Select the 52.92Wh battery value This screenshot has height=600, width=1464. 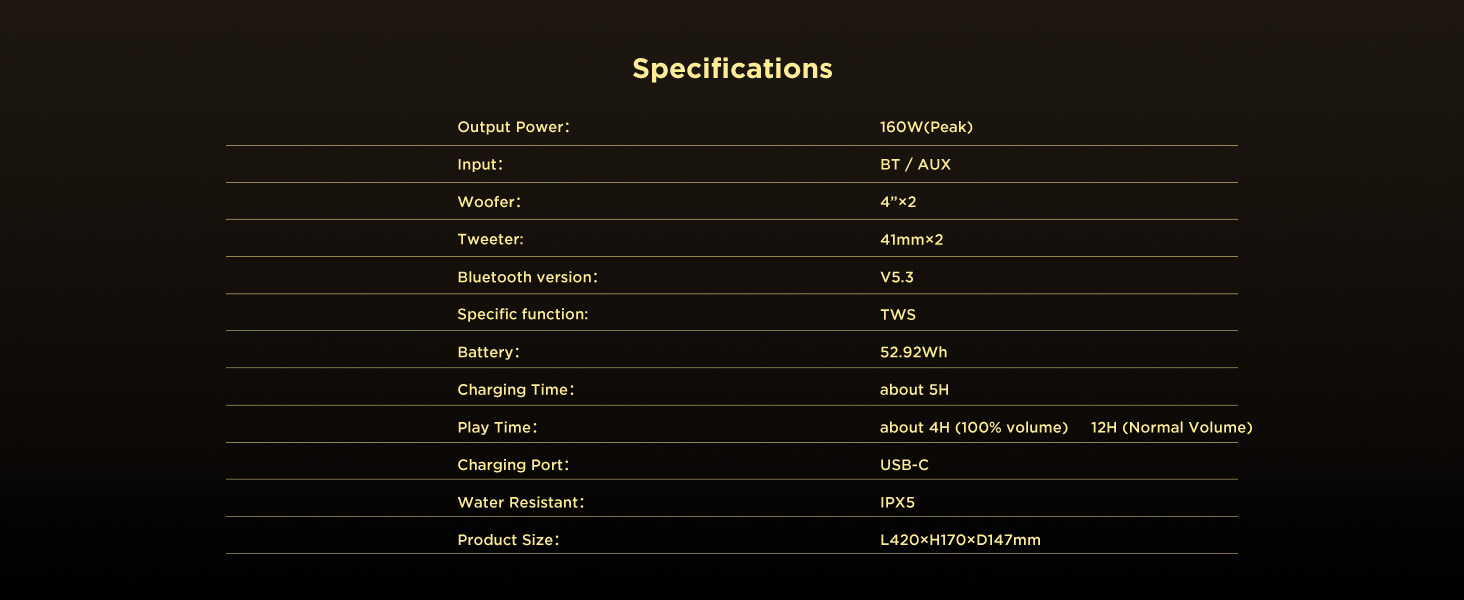point(913,352)
